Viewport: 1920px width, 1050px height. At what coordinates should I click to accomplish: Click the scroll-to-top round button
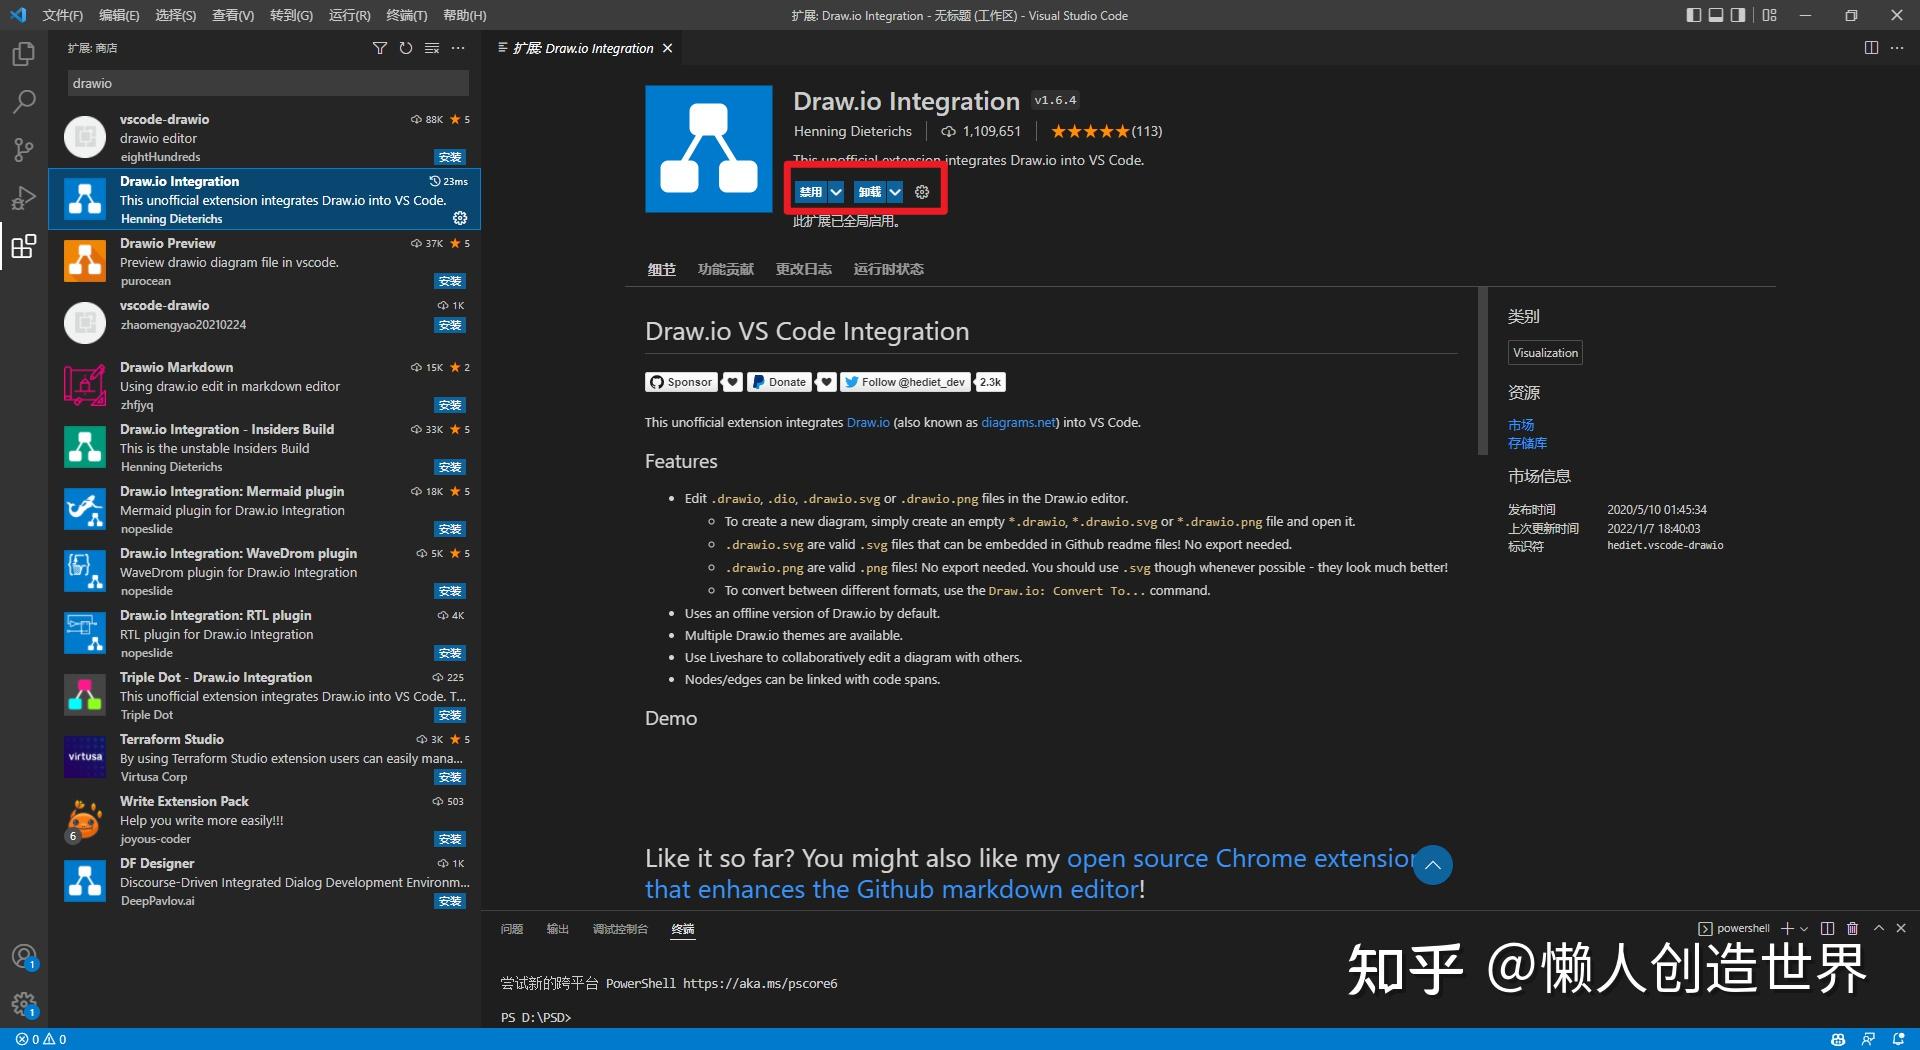tap(1433, 865)
